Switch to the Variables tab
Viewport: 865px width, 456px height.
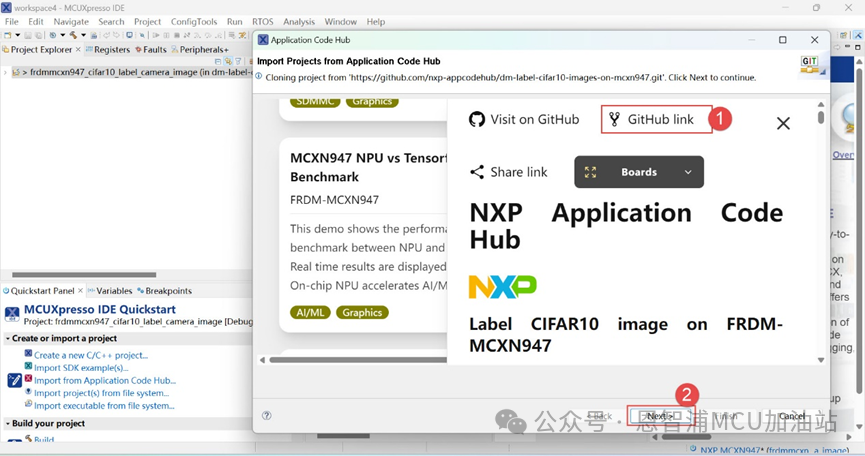click(110, 291)
